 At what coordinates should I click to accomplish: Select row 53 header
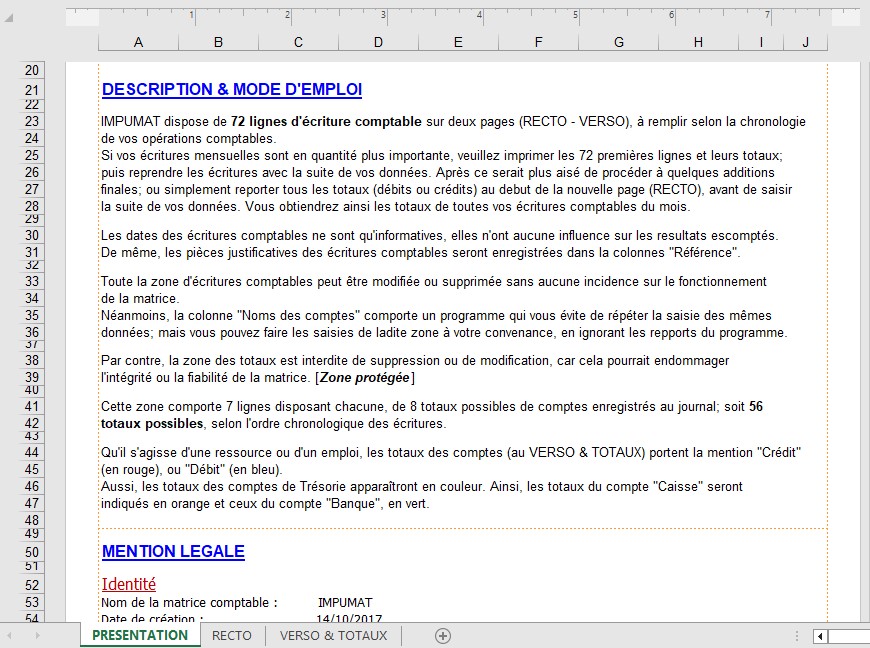click(x=32, y=603)
